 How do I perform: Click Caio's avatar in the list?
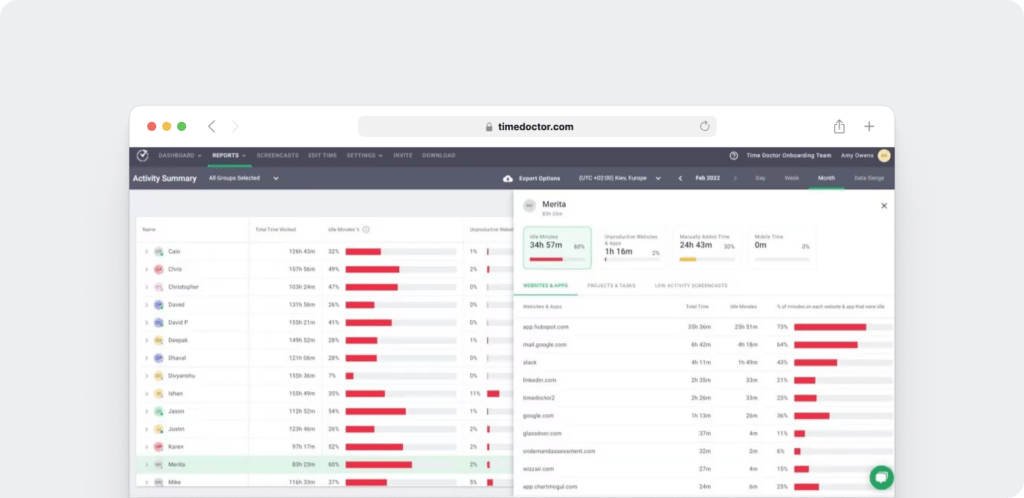pos(159,251)
